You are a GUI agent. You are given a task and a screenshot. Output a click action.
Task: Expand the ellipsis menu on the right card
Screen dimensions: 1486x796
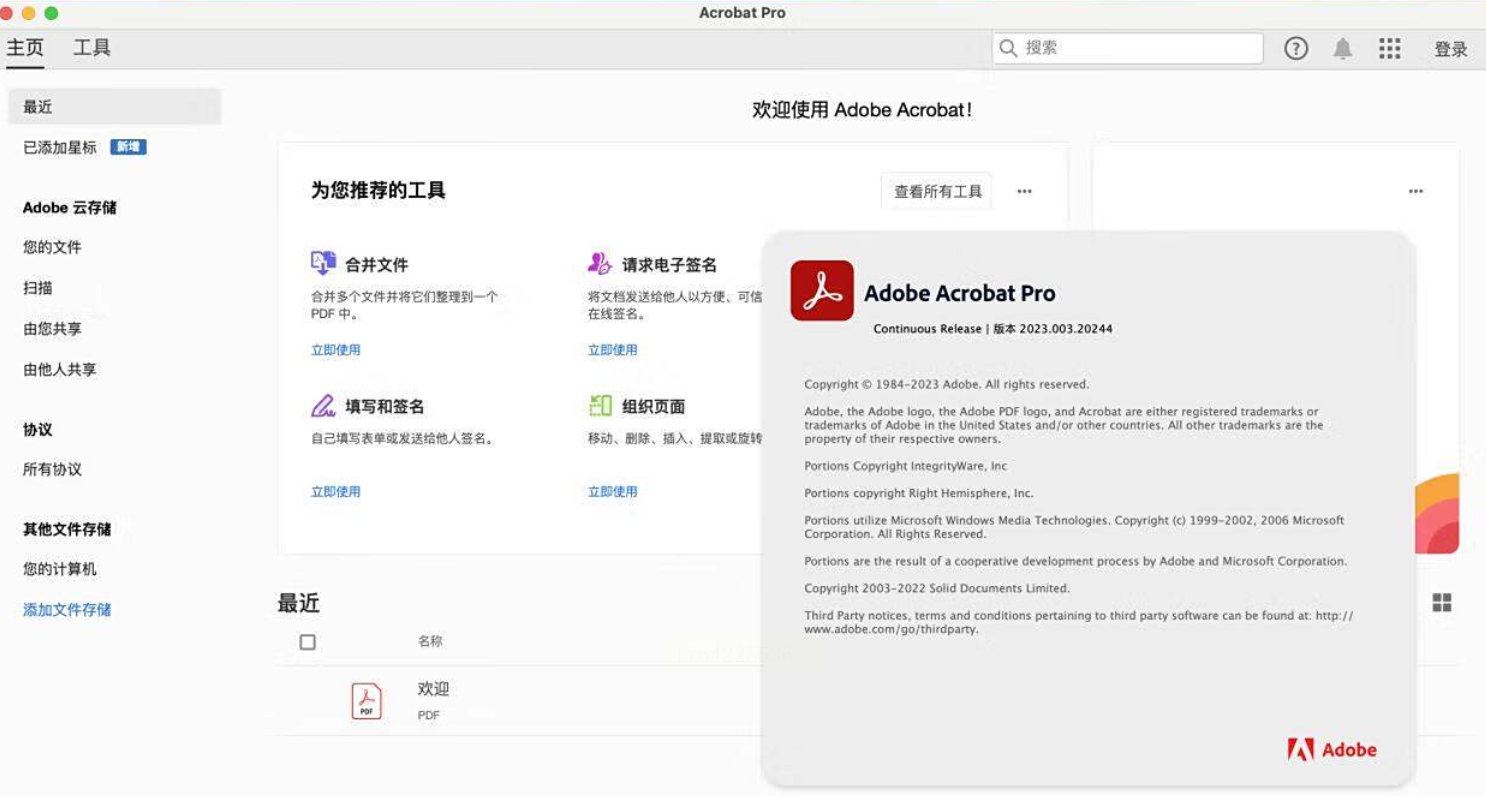pyautogui.click(x=1415, y=192)
